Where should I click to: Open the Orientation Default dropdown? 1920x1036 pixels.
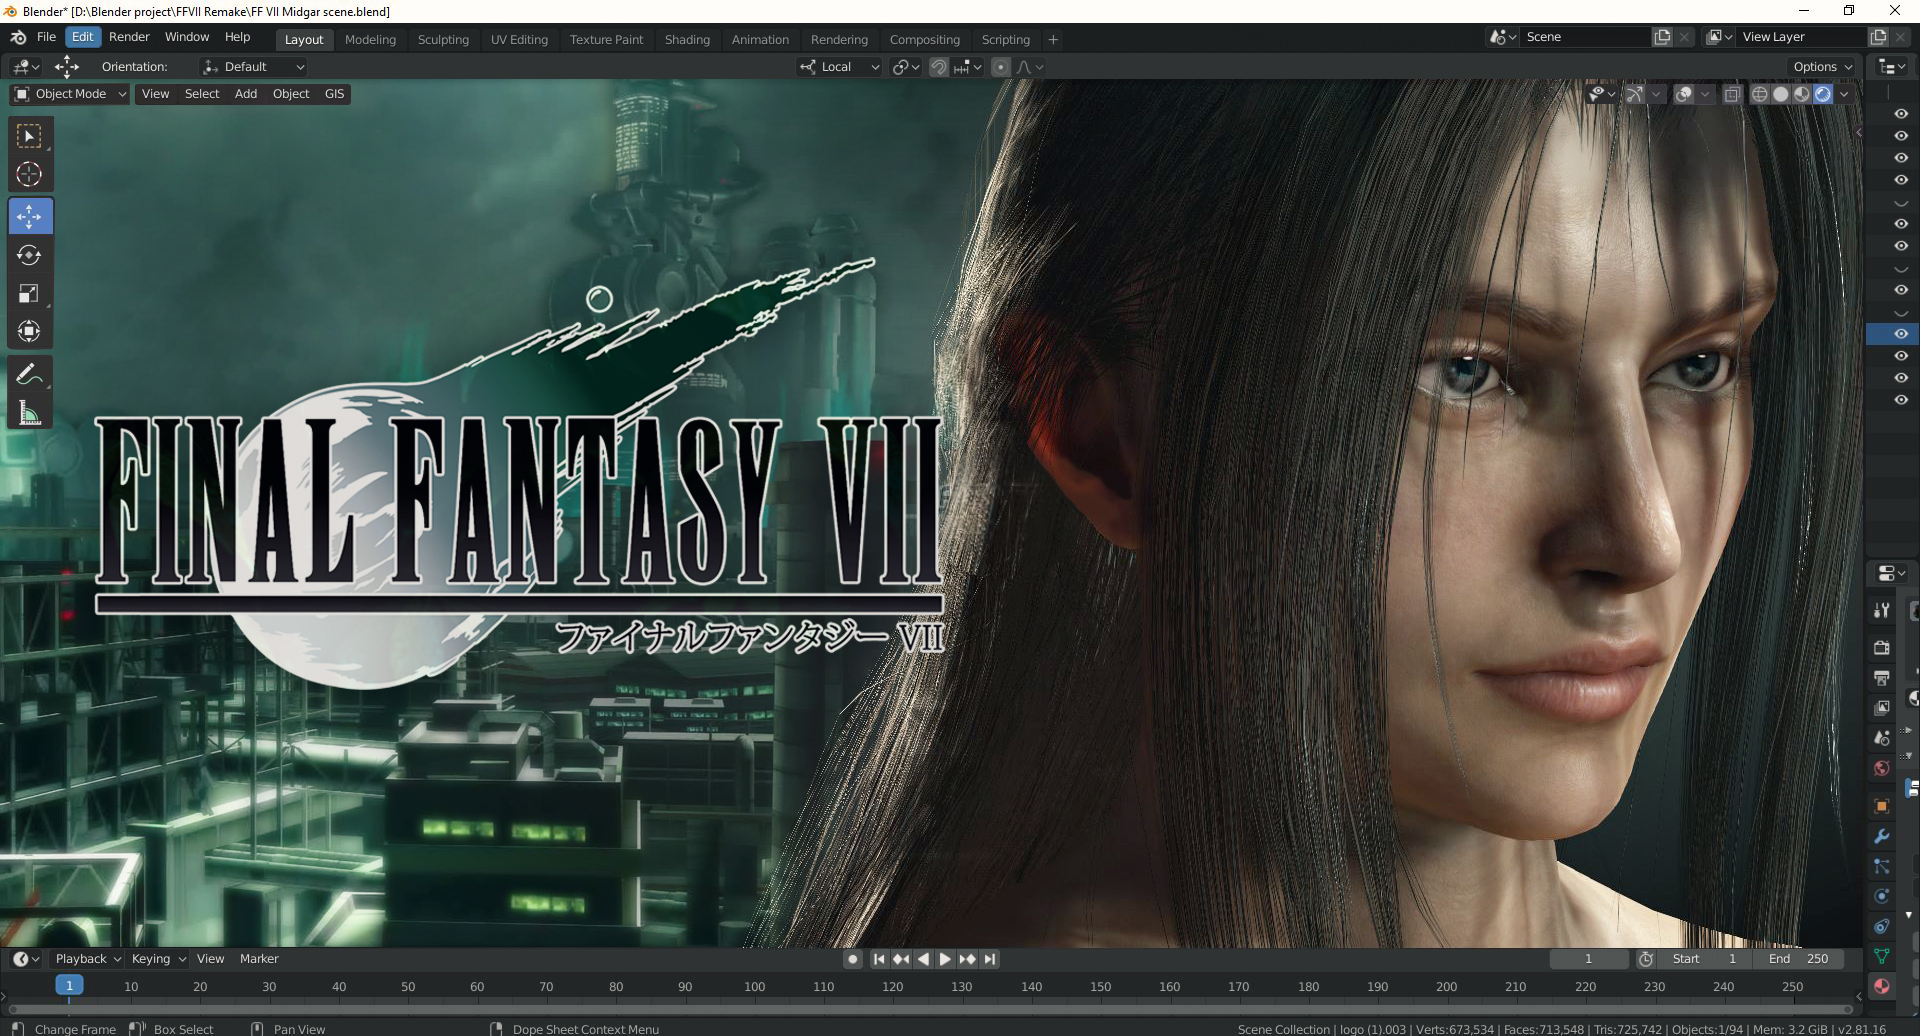(x=254, y=67)
